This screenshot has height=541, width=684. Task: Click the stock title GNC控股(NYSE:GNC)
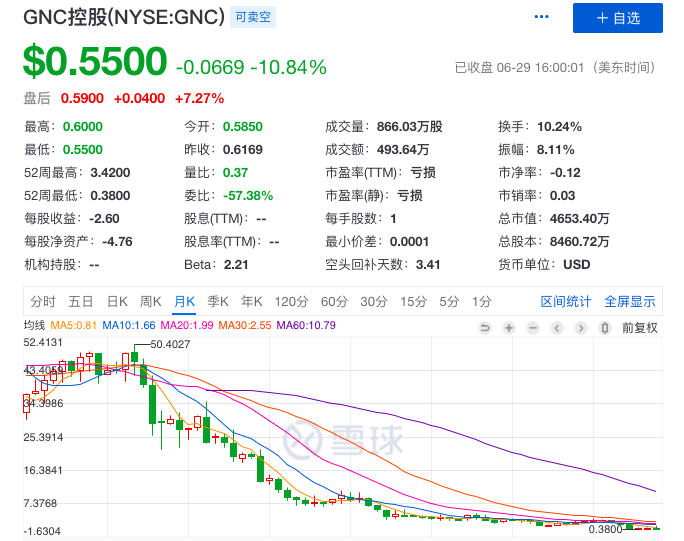click(124, 17)
